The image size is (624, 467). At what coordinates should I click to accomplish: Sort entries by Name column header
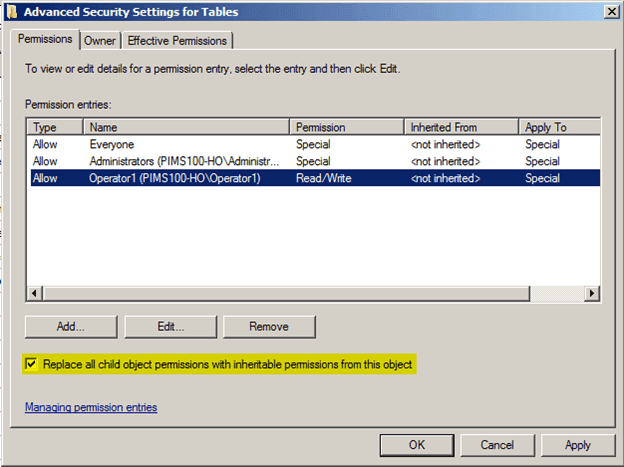(186, 127)
